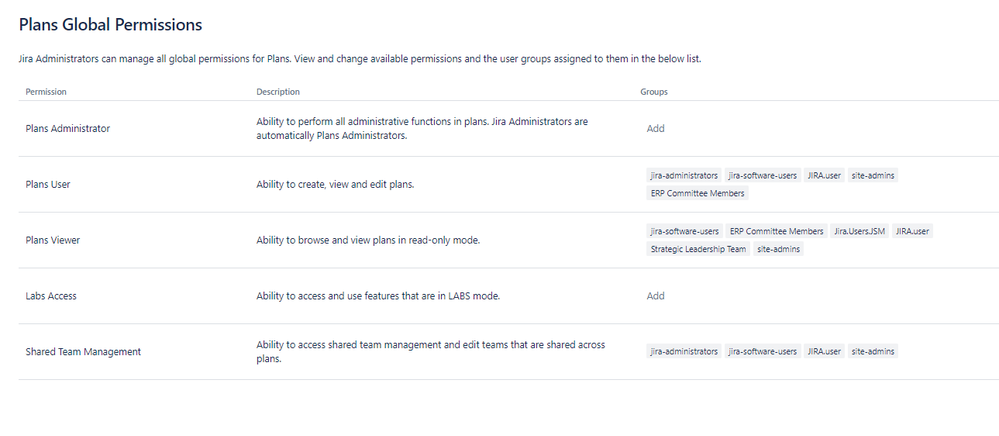Click the Jira.Users.JSM group tag
The height and width of the screenshot is (436, 999).
(x=859, y=231)
